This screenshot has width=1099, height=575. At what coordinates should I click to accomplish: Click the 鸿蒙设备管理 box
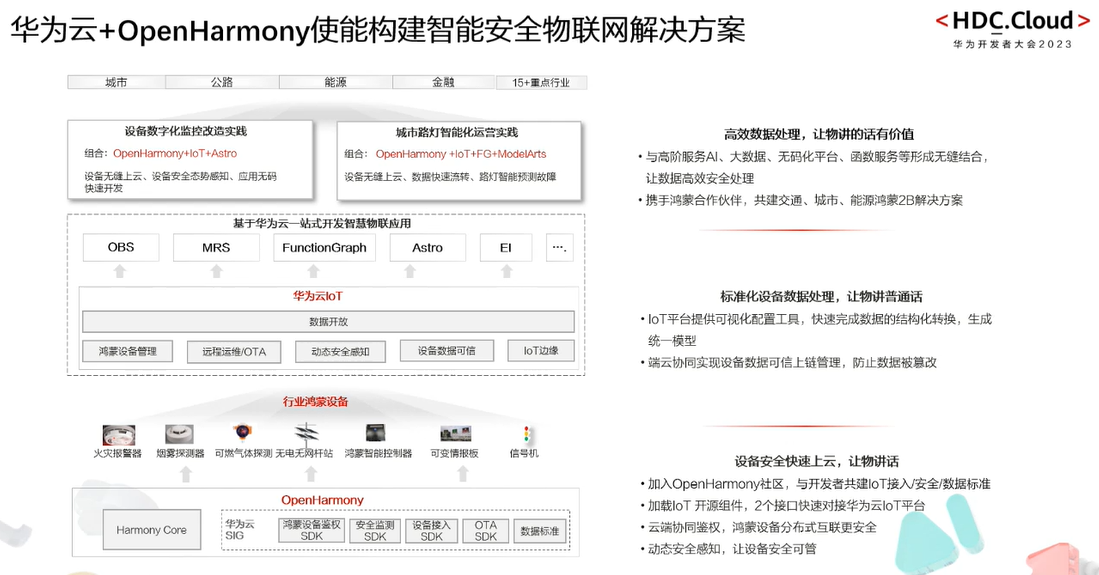128,351
